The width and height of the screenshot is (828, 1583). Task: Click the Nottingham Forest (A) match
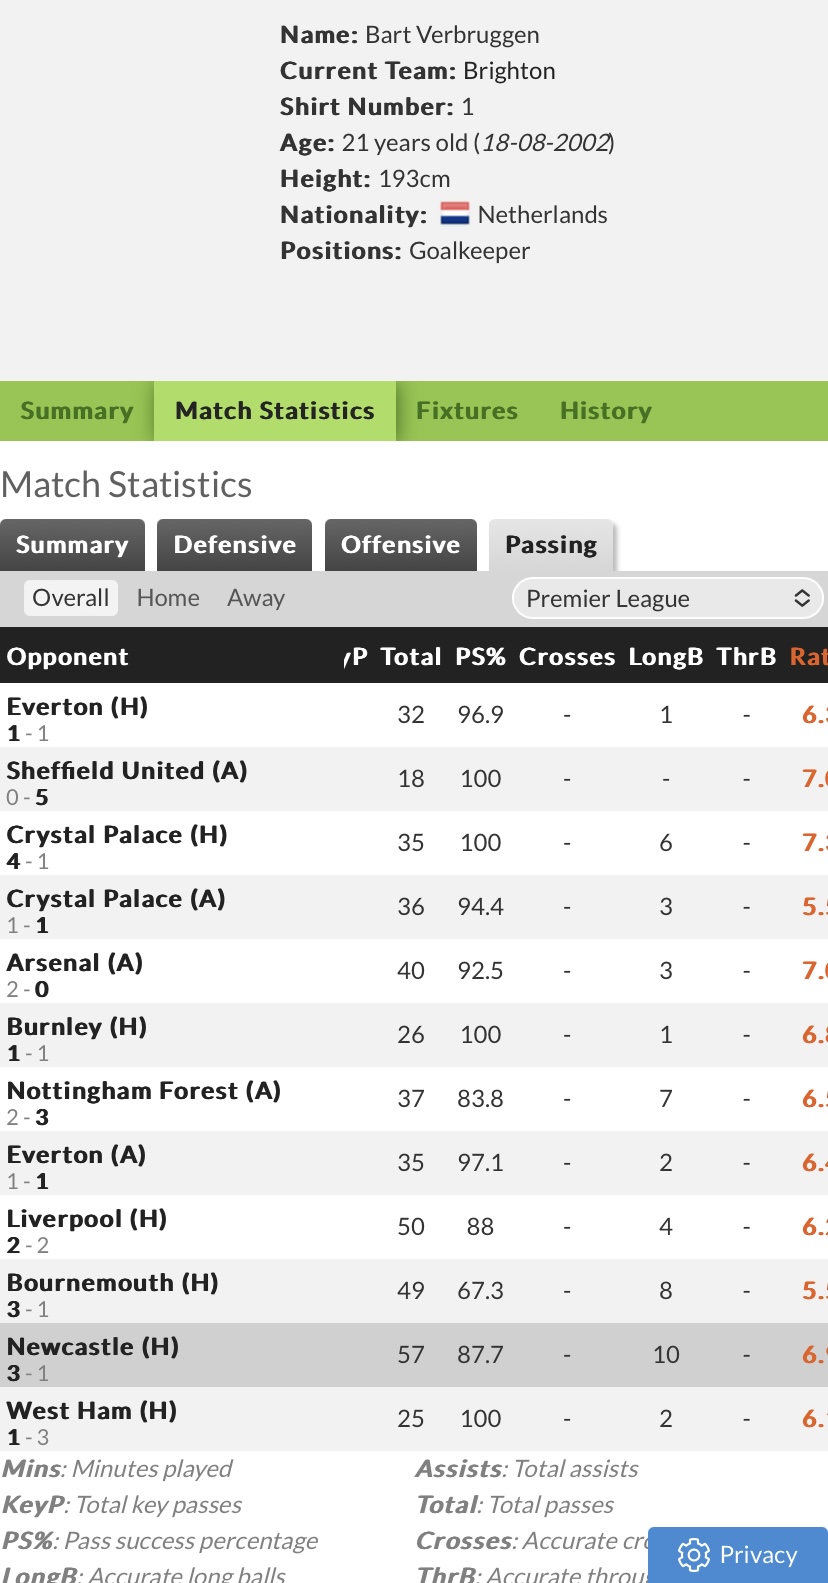[144, 1091]
